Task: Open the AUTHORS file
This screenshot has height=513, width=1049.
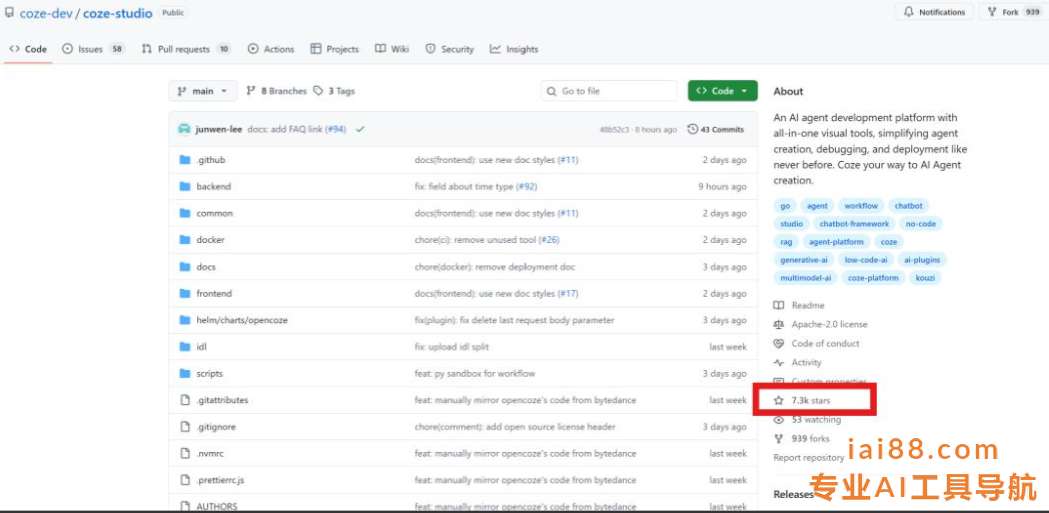Action: (217, 506)
